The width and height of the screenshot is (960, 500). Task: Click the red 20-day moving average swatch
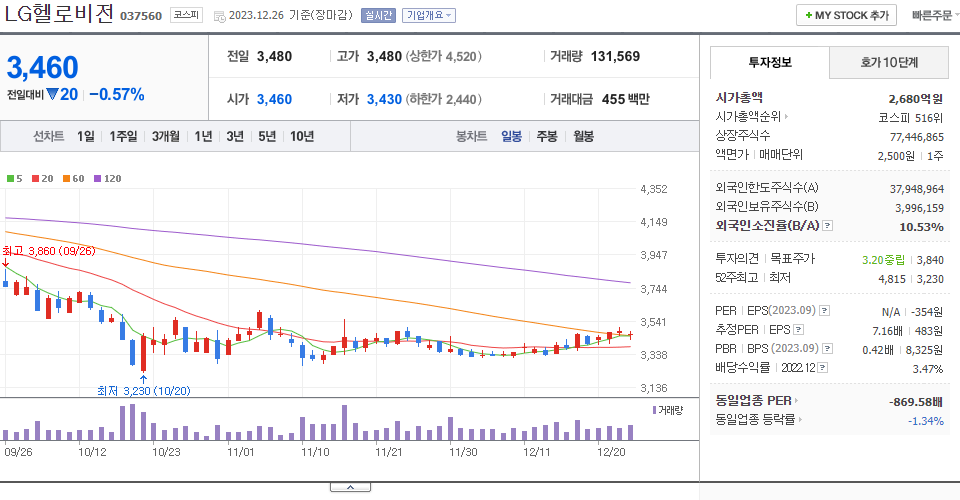(36, 179)
